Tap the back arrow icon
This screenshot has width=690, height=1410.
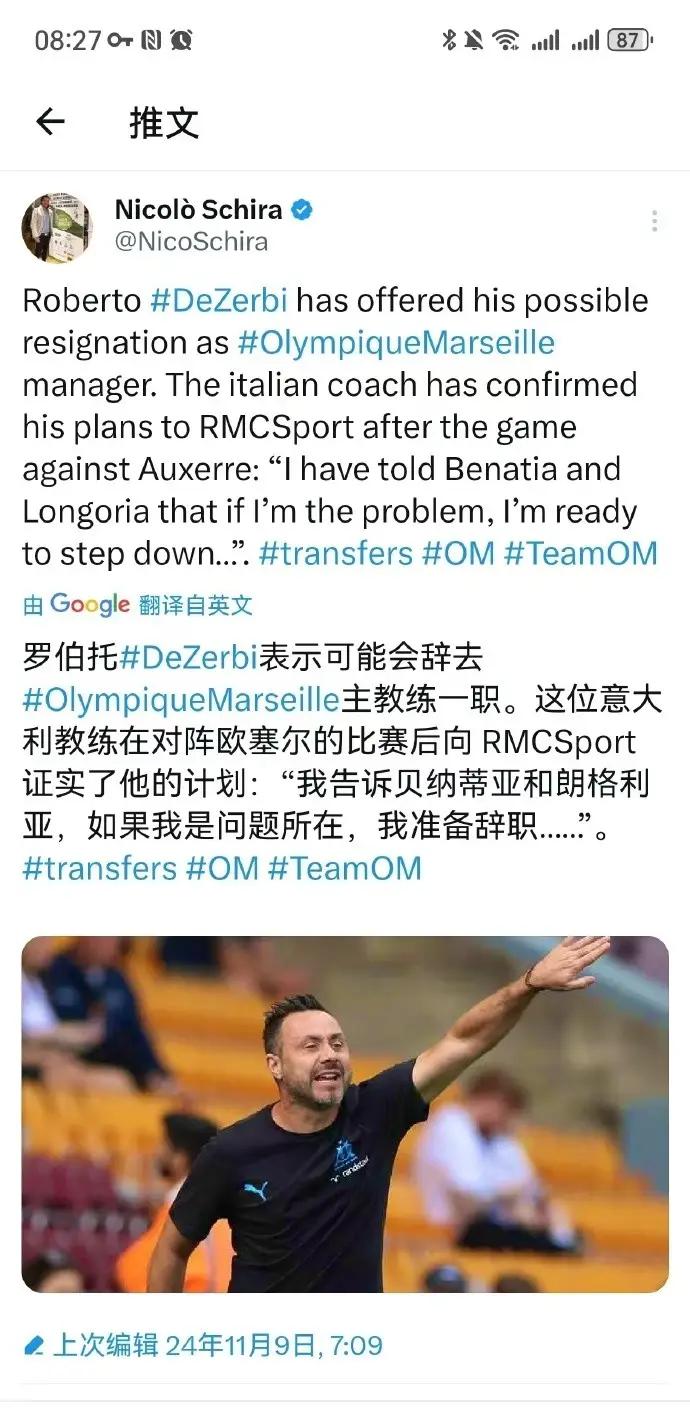click(x=50, y=122)
